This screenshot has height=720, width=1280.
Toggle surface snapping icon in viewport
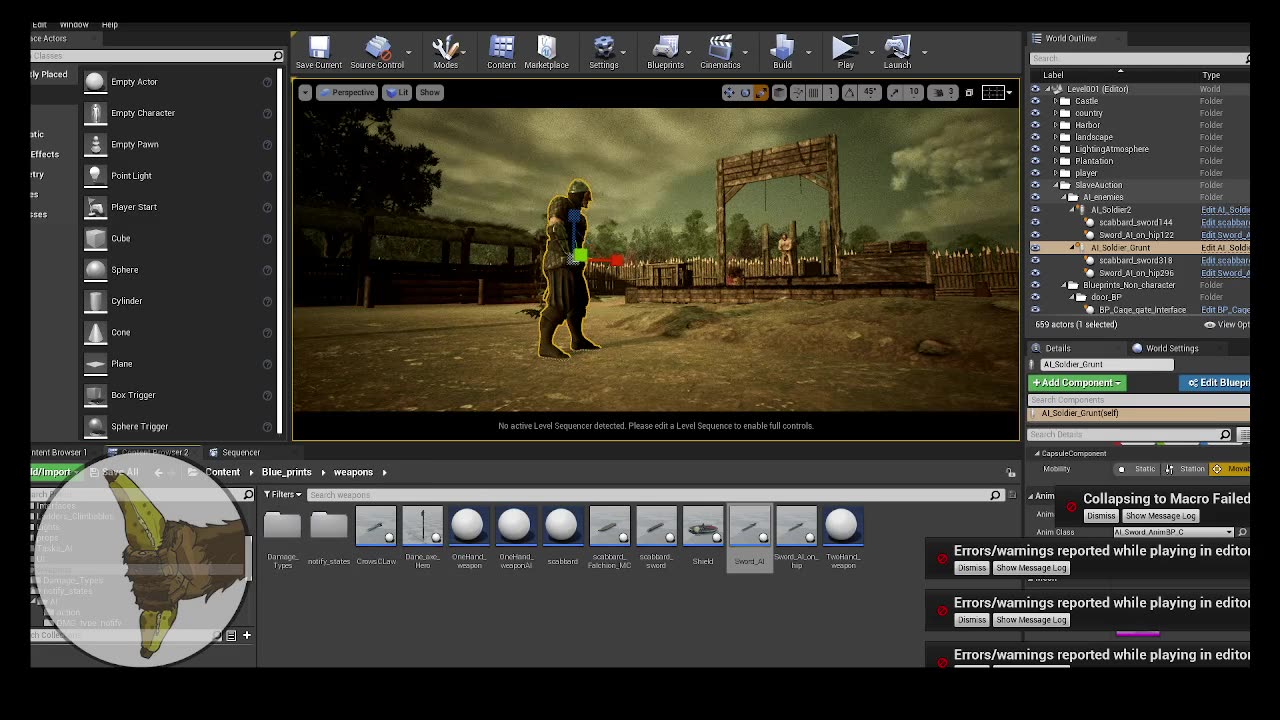pos(798,93)
